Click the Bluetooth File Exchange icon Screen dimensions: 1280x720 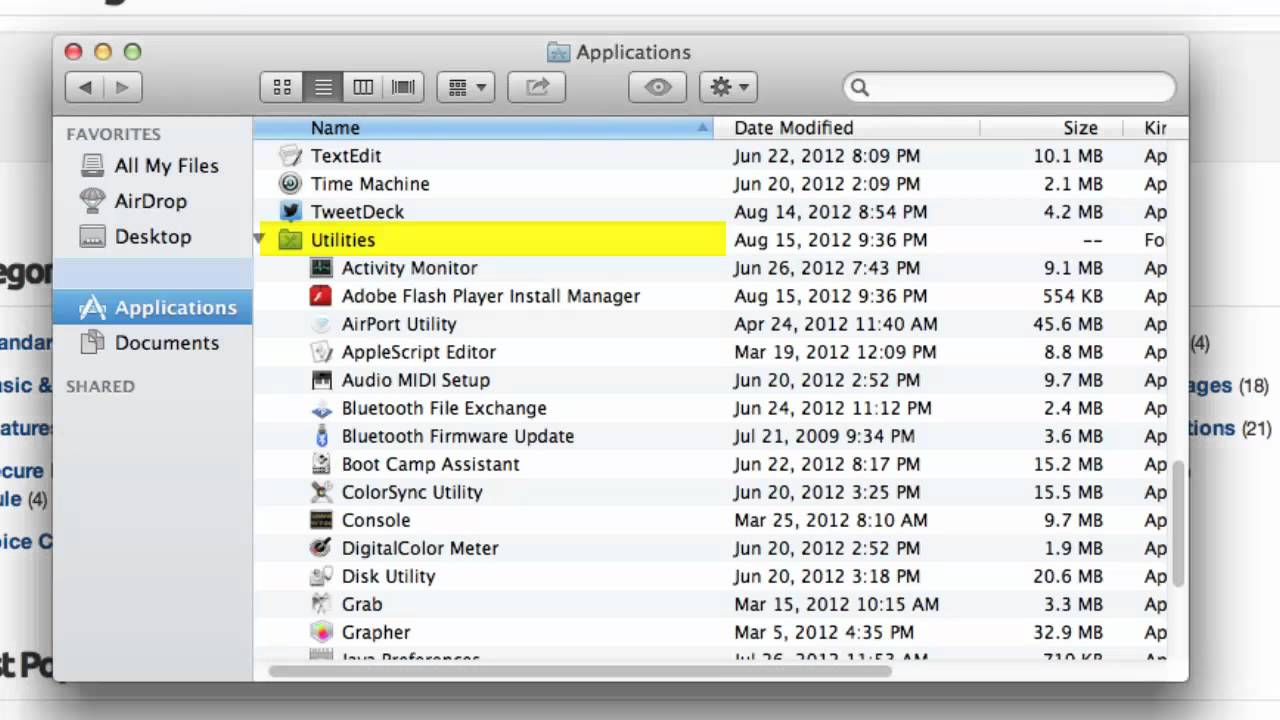(x=321, y=408)
